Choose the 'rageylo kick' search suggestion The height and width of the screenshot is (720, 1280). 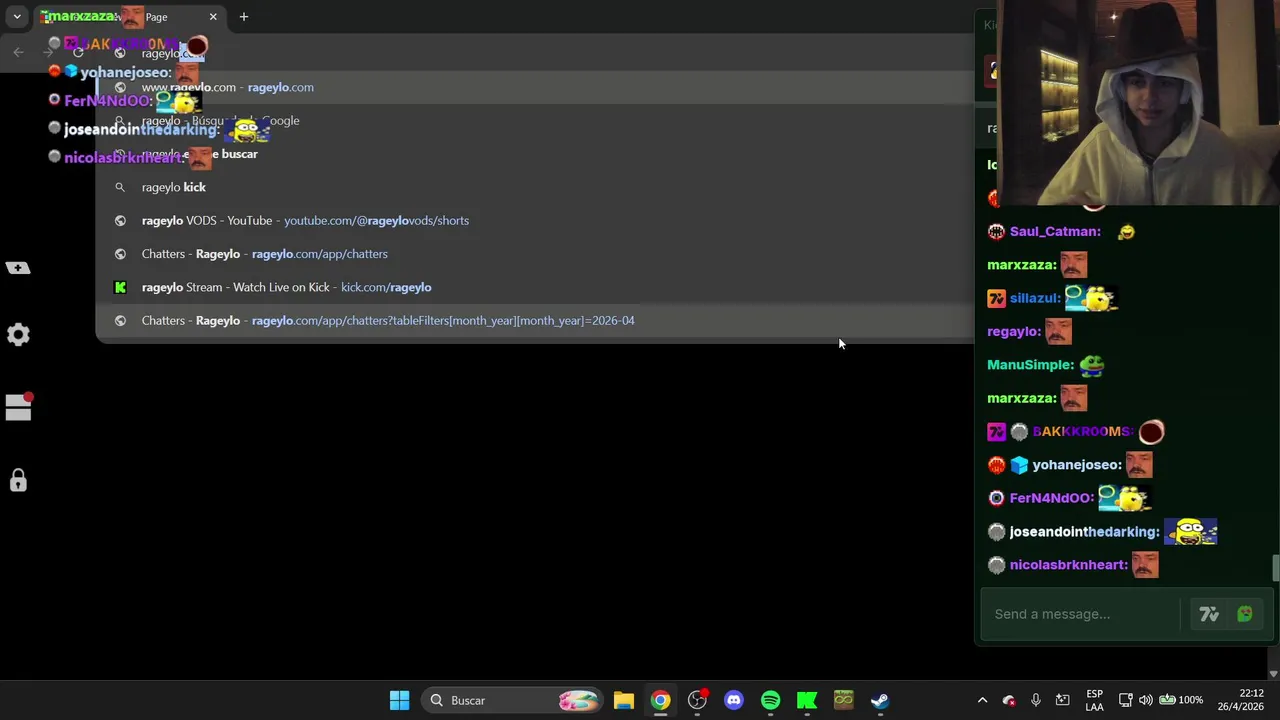click(x=534, y=187)
